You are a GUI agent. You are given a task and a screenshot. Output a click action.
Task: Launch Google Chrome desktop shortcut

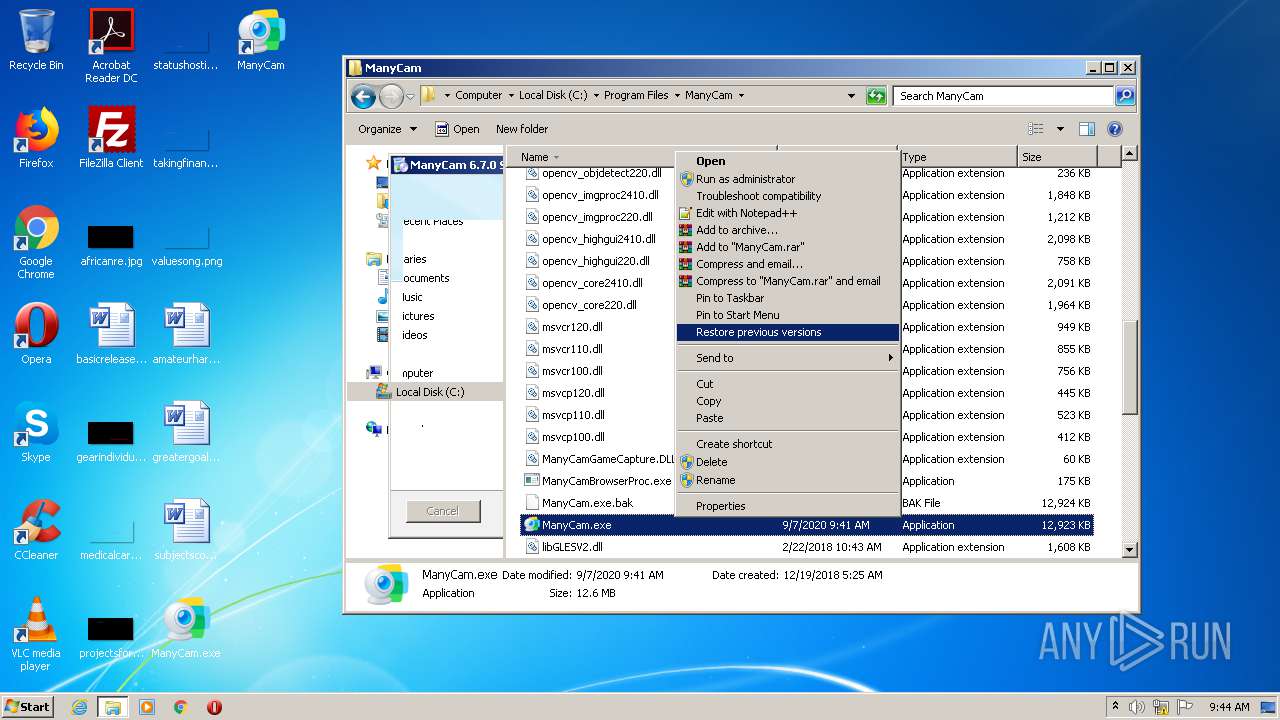coord(36,242)
